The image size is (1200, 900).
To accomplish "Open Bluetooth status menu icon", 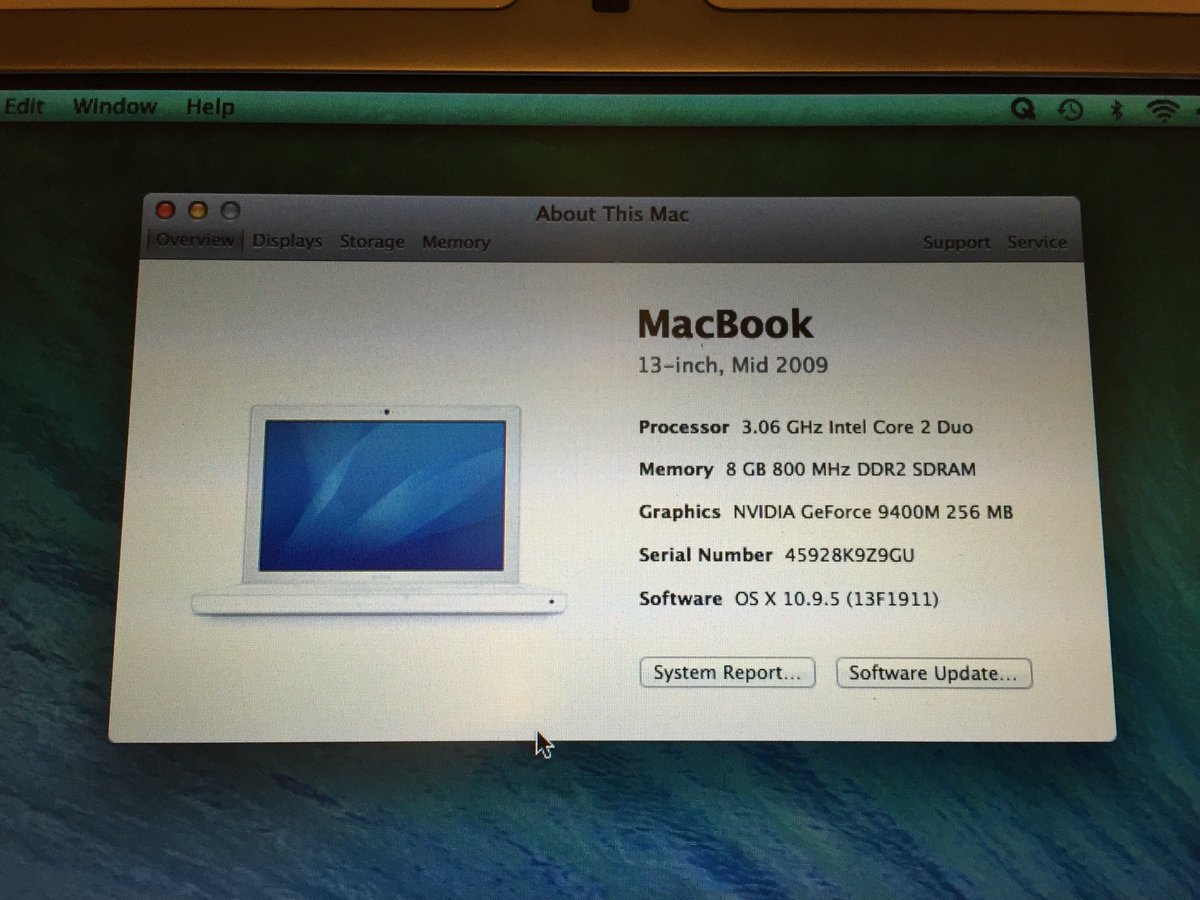I will pyautogui.click(x=1118, y=111).
